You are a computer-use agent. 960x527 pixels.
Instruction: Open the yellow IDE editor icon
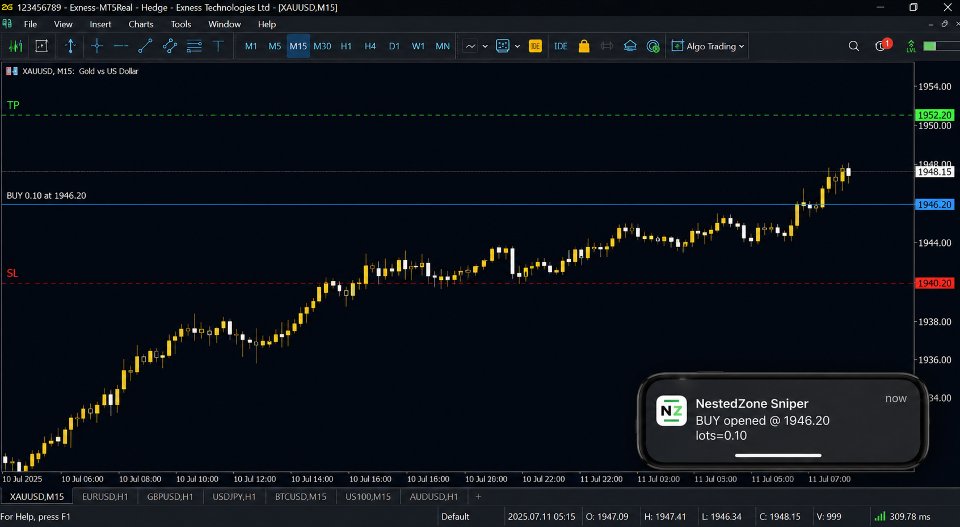click(x=535, y=46)
